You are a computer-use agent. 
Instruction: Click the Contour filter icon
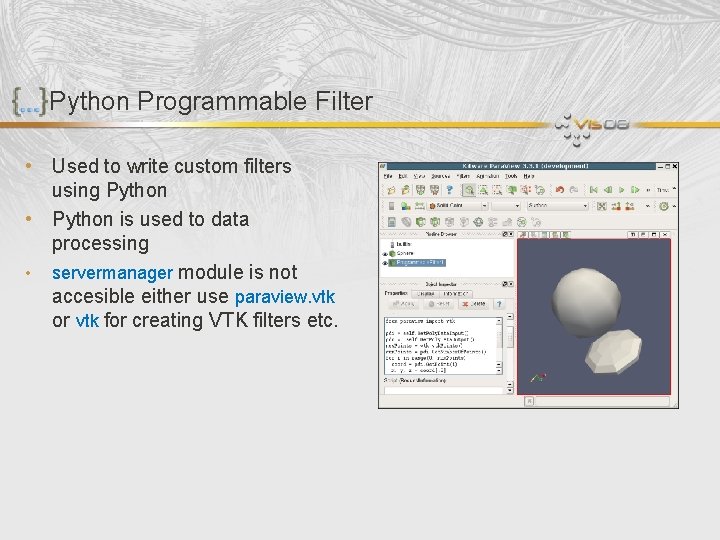click(x=406, y=222)
